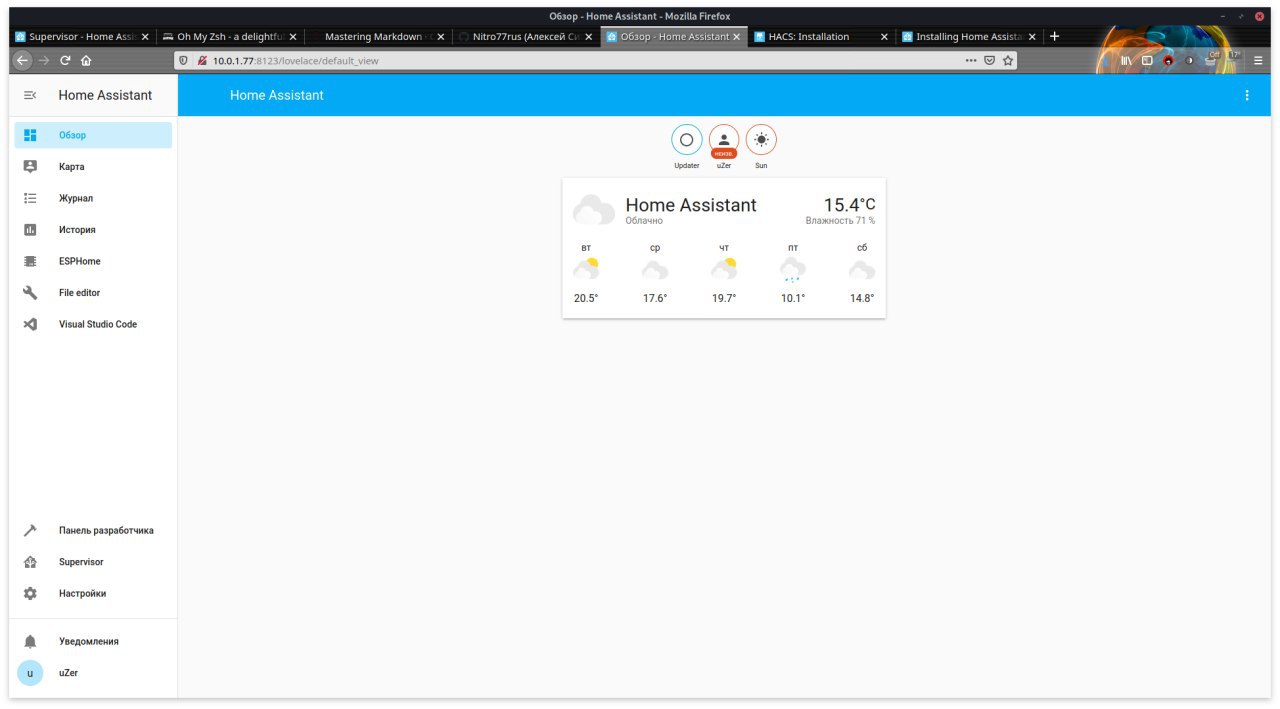
Task: Click the Уведомления bell icon
Action: [30, 641]
